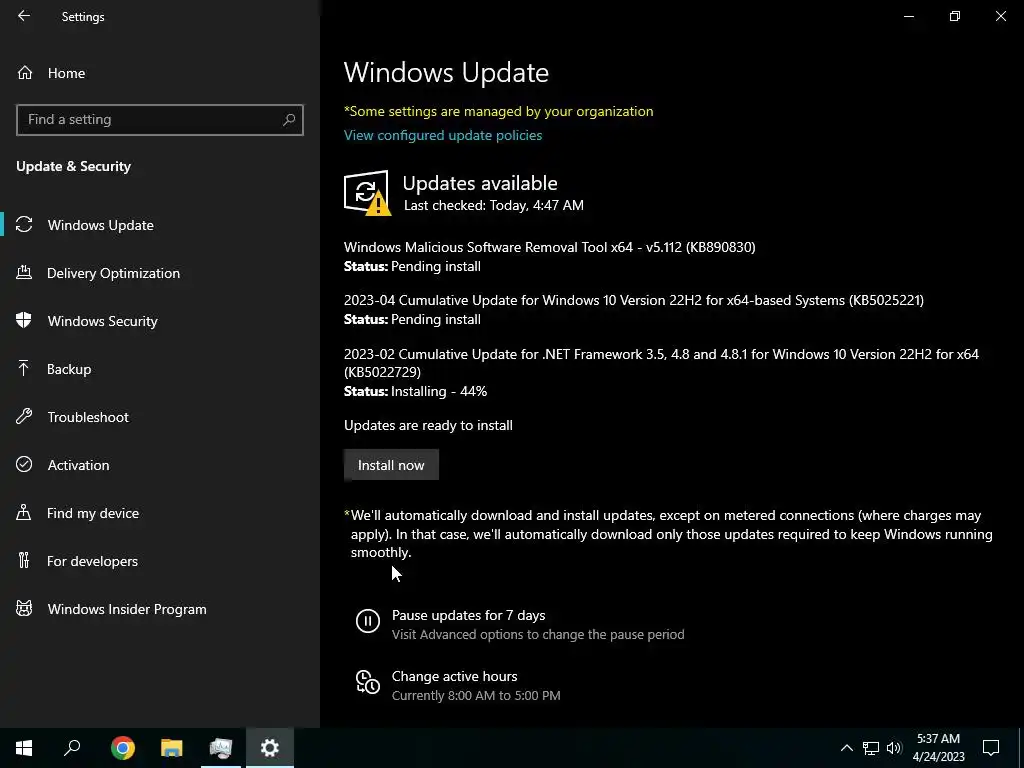Open Windows Insider Program label
This screenshot has height=768, width=1024.
click(x=127, y=609)
